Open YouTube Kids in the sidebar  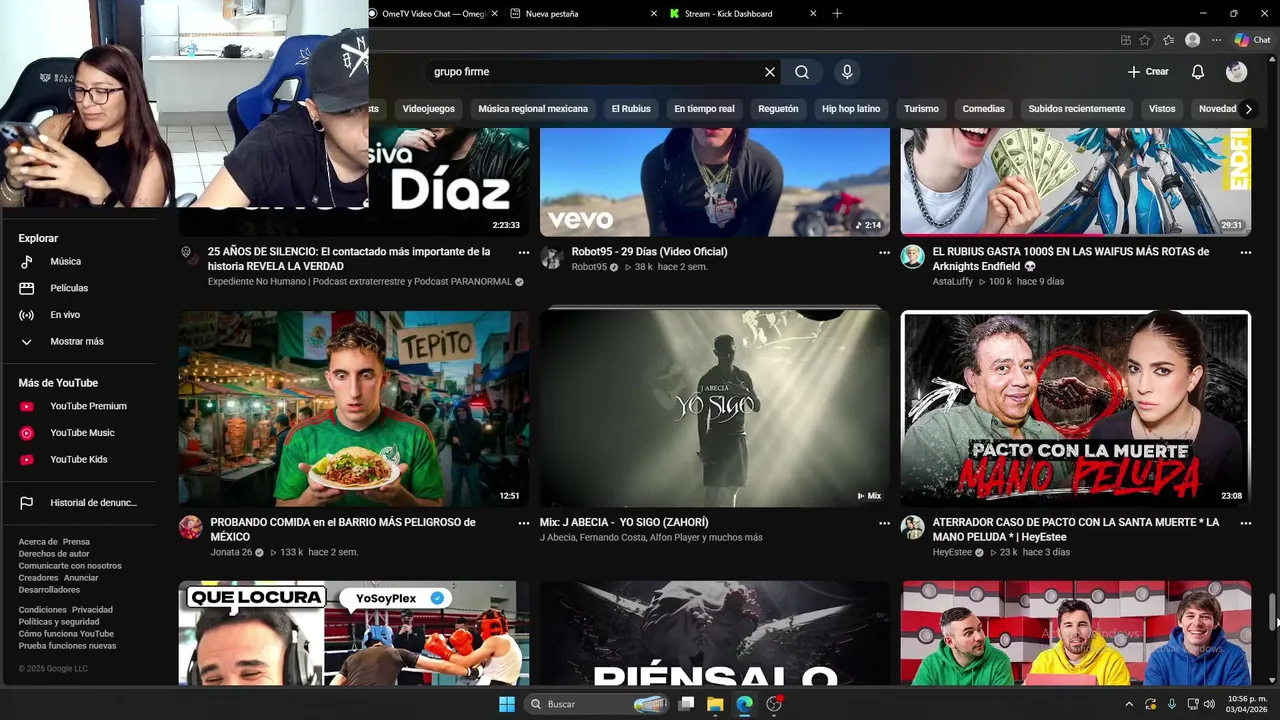pos(78,459)
